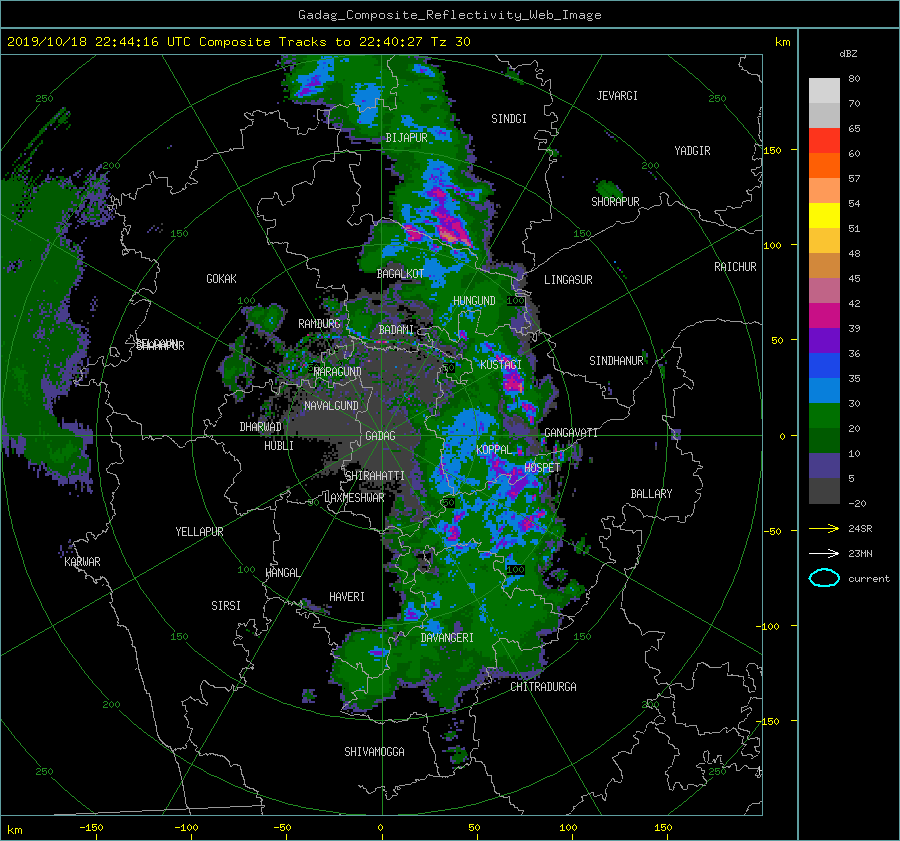Click the KUSTAGI town label

pos(501,365)
